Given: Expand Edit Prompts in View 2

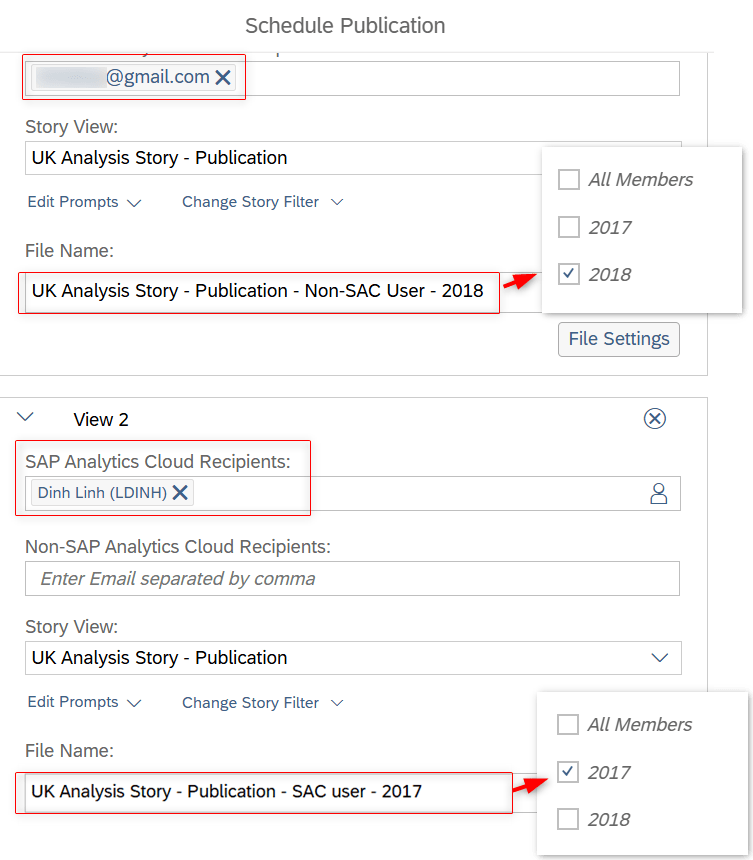Looking at the screenshot, I should (84, 703).
